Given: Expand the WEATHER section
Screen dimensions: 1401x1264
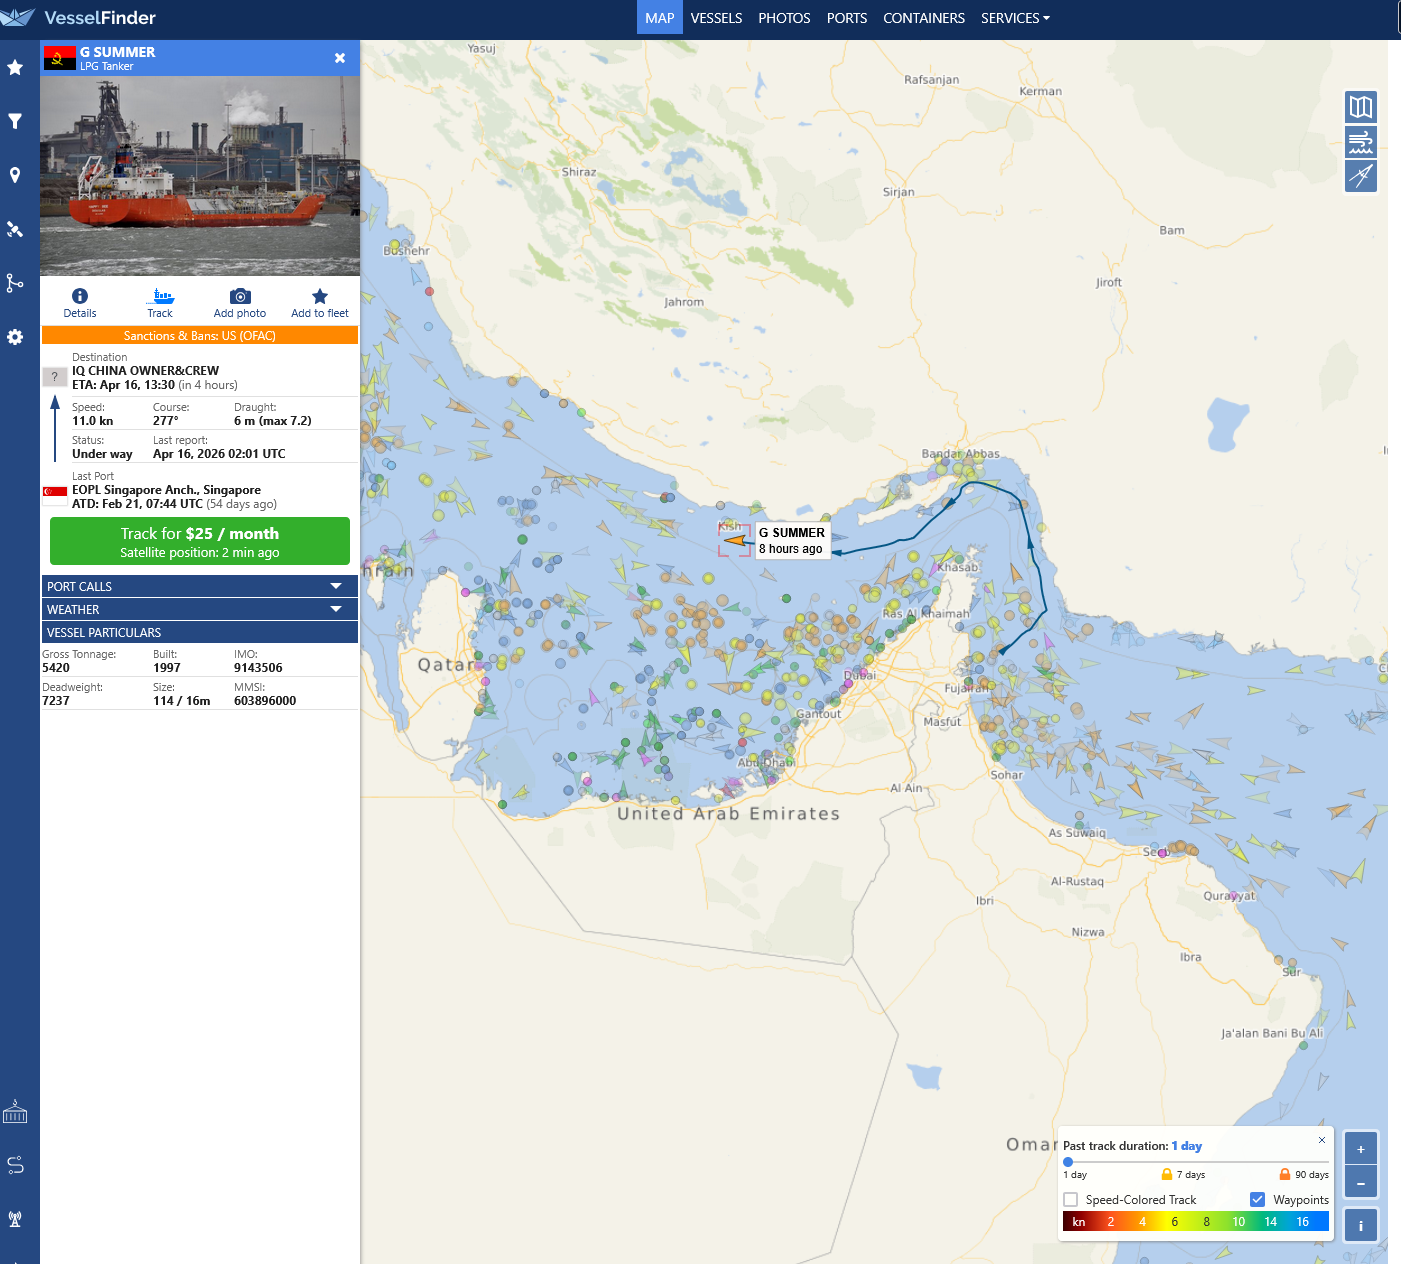Looking at the screenshot, I should click(x=200, y=609).
